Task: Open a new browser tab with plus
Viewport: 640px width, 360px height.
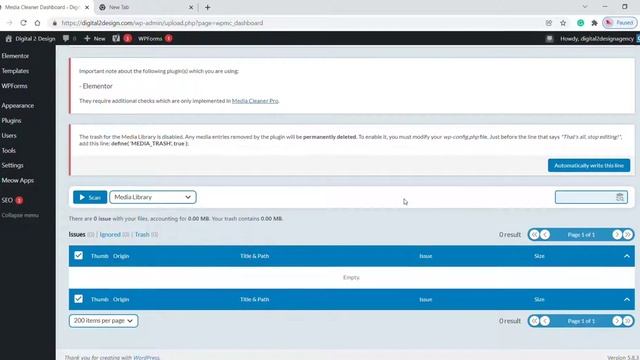Action: tap(207, 7)
